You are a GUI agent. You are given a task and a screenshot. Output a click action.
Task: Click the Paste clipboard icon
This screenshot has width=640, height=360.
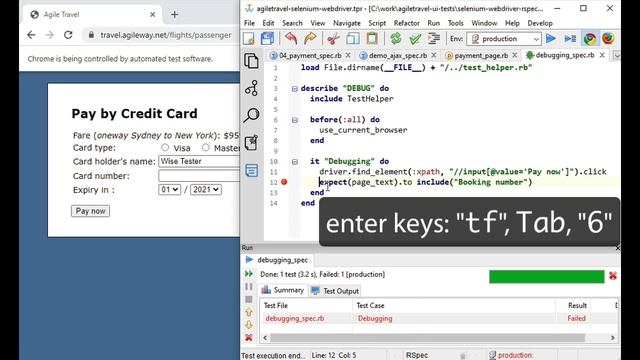372,39
